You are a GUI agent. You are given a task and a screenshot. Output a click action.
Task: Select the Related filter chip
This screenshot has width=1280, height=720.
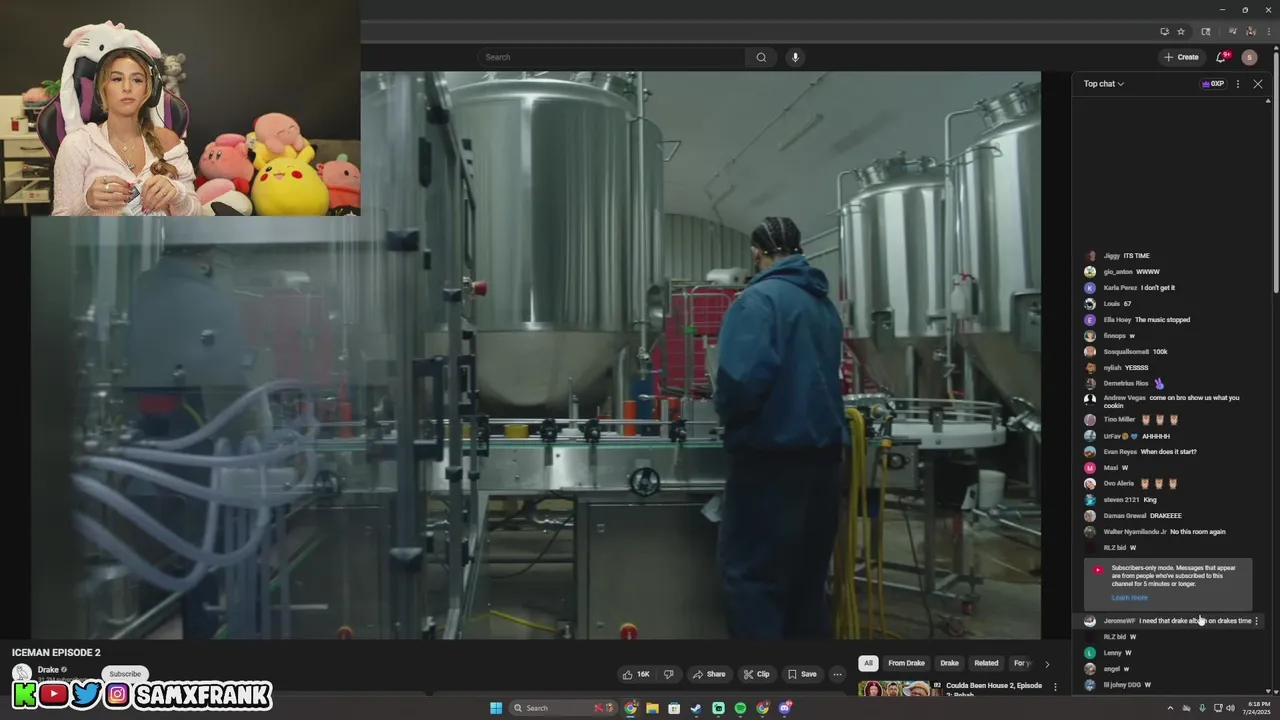[x=986, y=663]
